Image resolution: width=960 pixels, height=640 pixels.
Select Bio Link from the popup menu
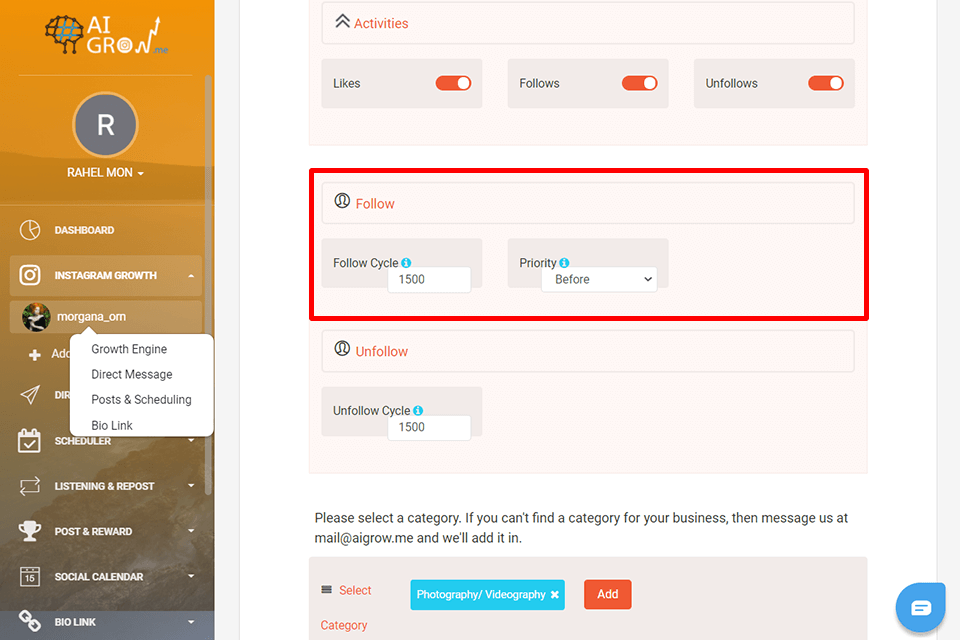(x=112, y=425)
